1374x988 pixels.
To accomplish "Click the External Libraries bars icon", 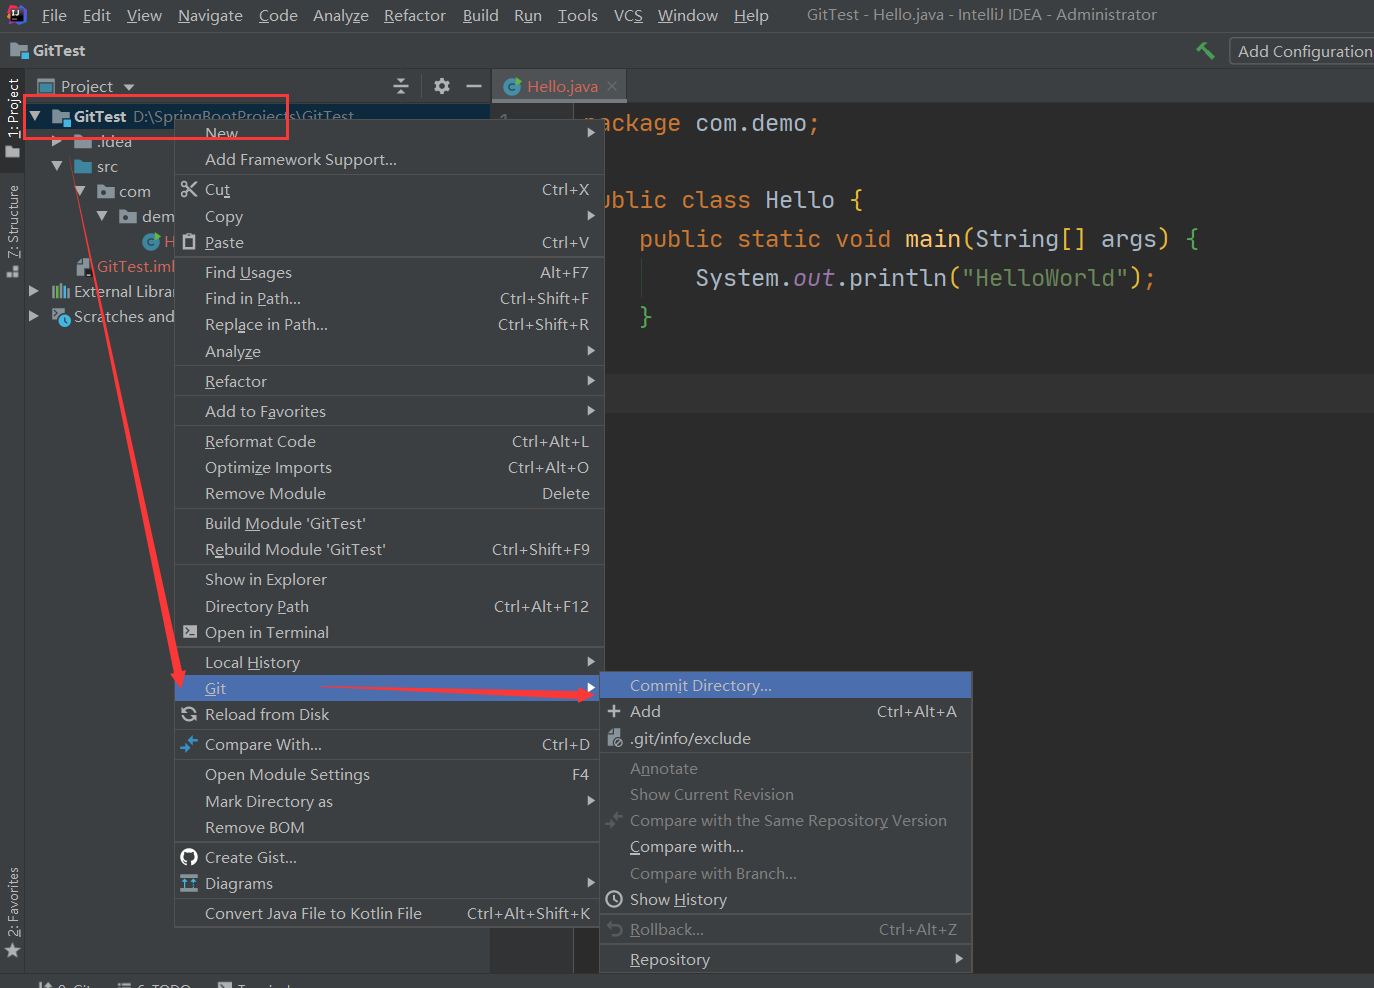I will point(61,291).
